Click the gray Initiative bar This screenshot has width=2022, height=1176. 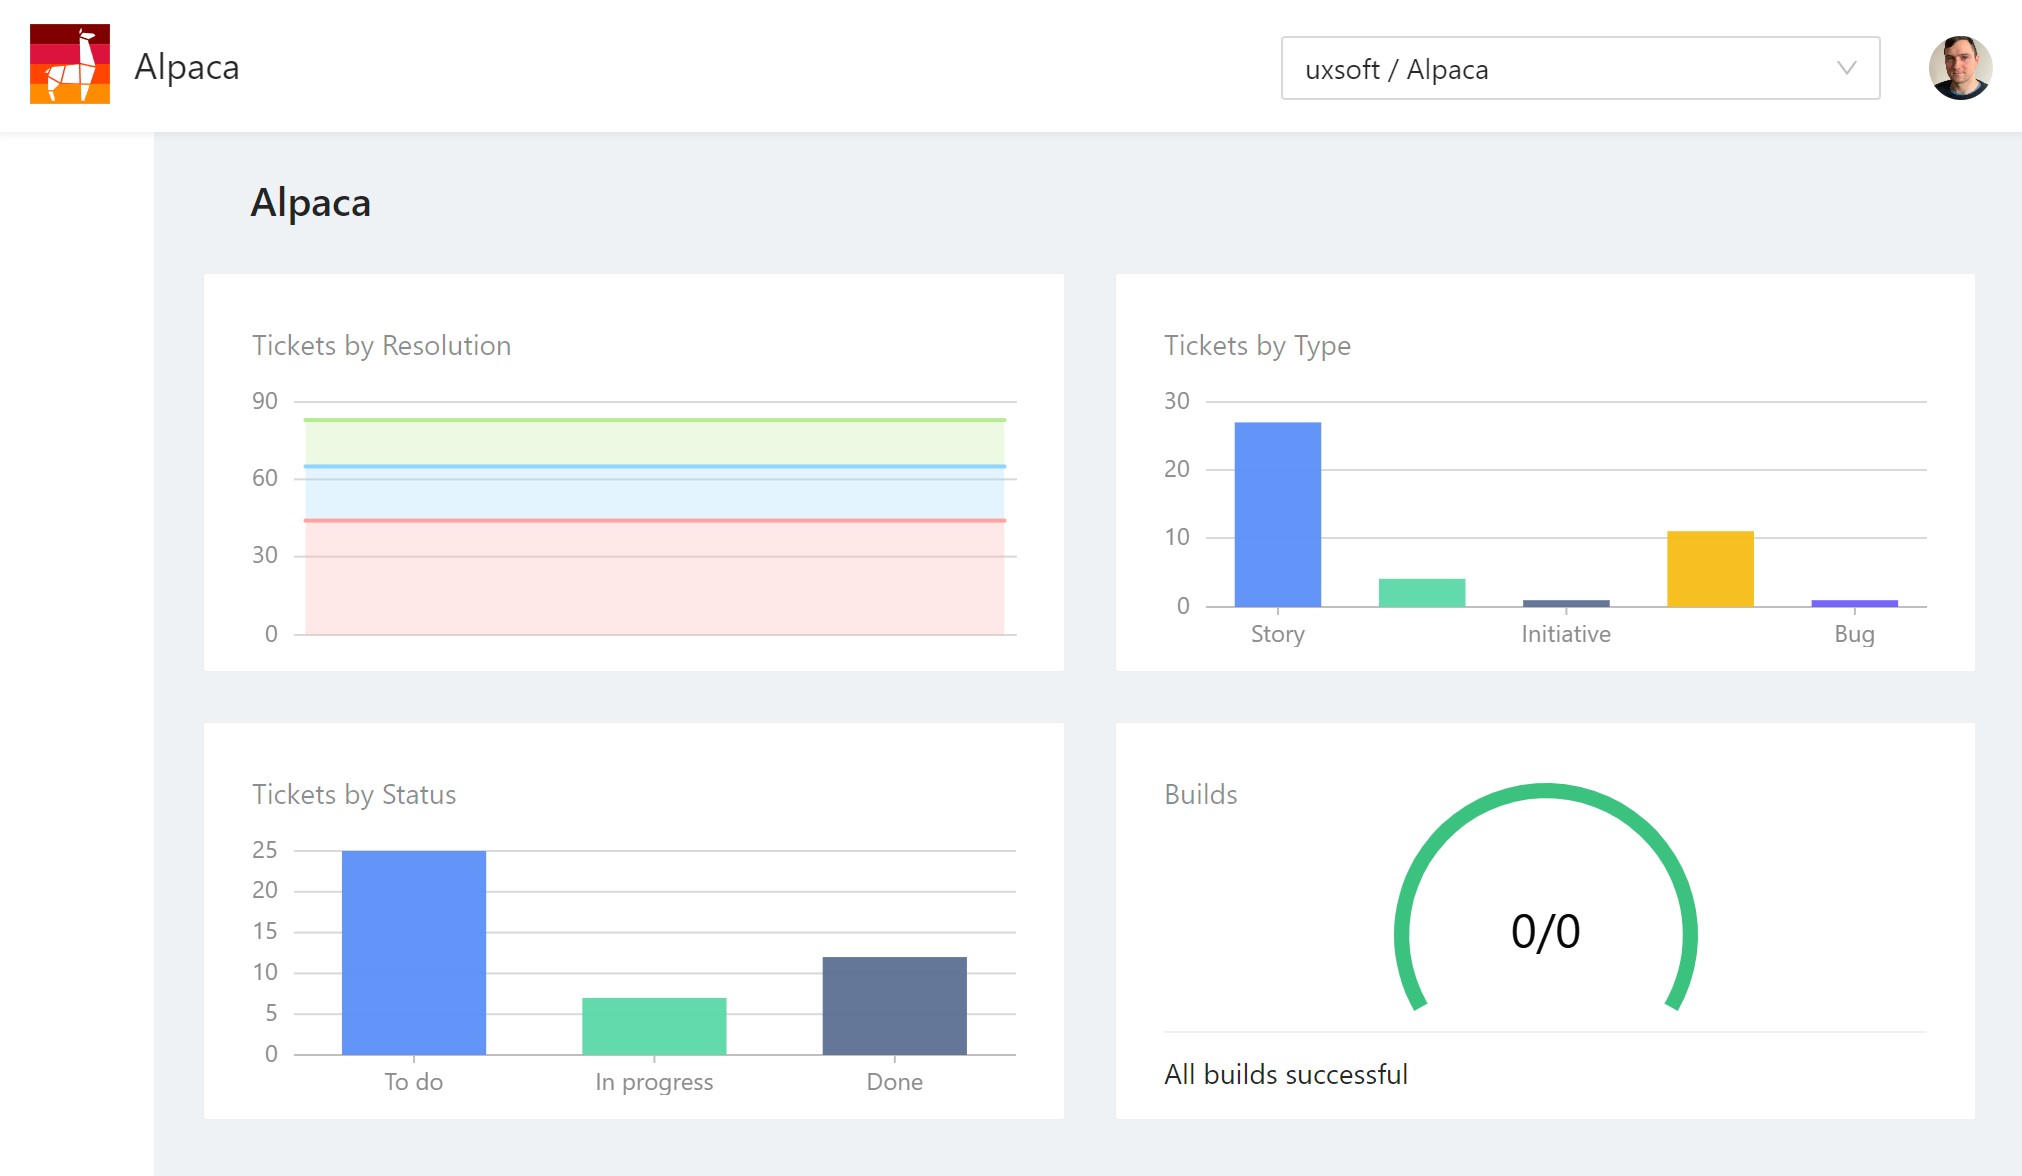coord(1566,603)
